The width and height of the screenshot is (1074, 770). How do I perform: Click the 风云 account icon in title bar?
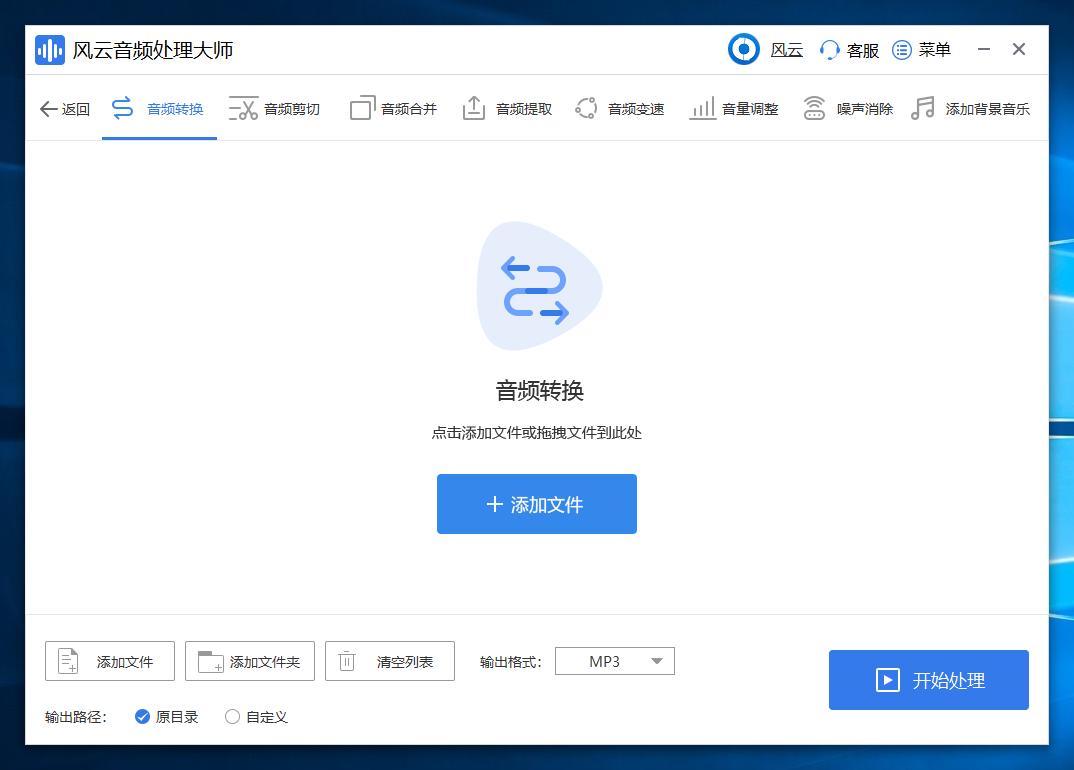click(744, 49)
